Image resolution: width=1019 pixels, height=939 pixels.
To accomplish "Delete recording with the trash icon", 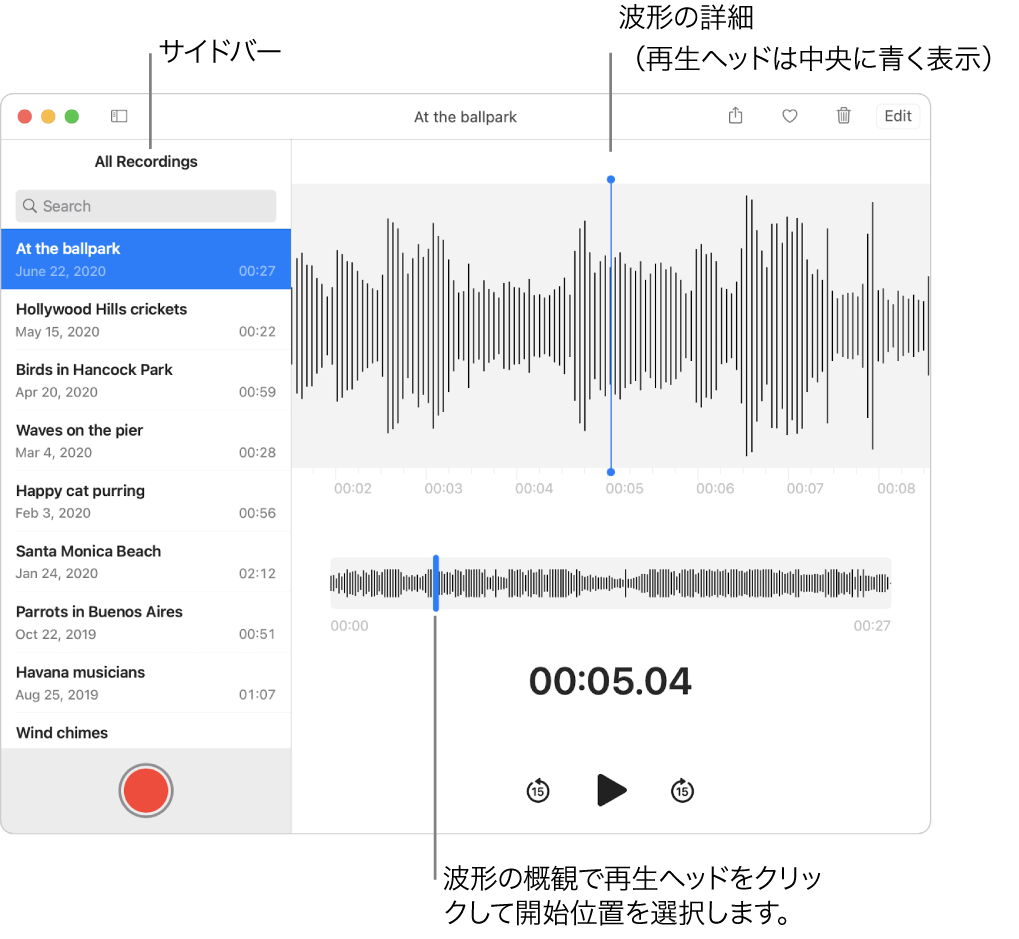I will coord(844,116).
